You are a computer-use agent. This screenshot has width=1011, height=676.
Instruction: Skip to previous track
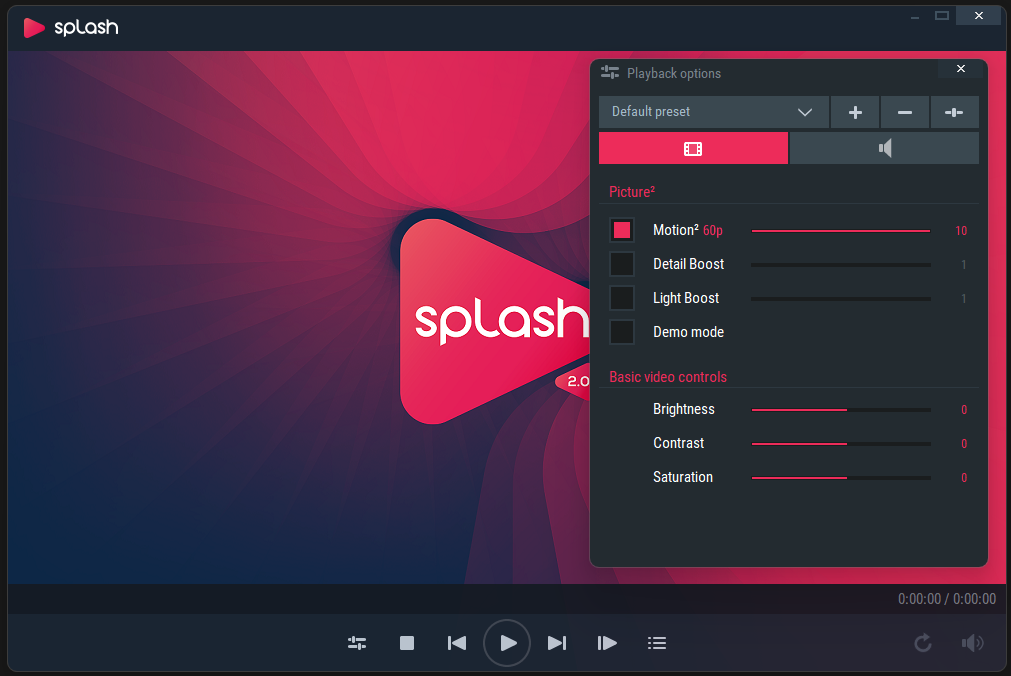point(456,643)
